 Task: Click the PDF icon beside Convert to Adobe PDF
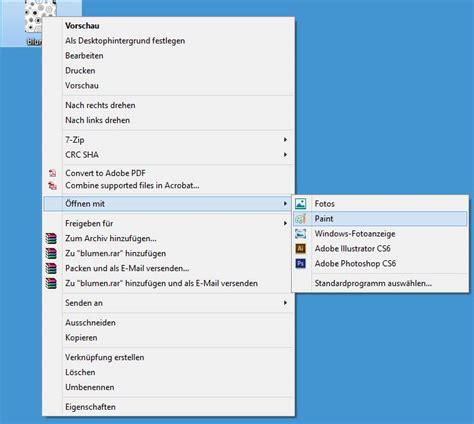[x=53, y=173]
